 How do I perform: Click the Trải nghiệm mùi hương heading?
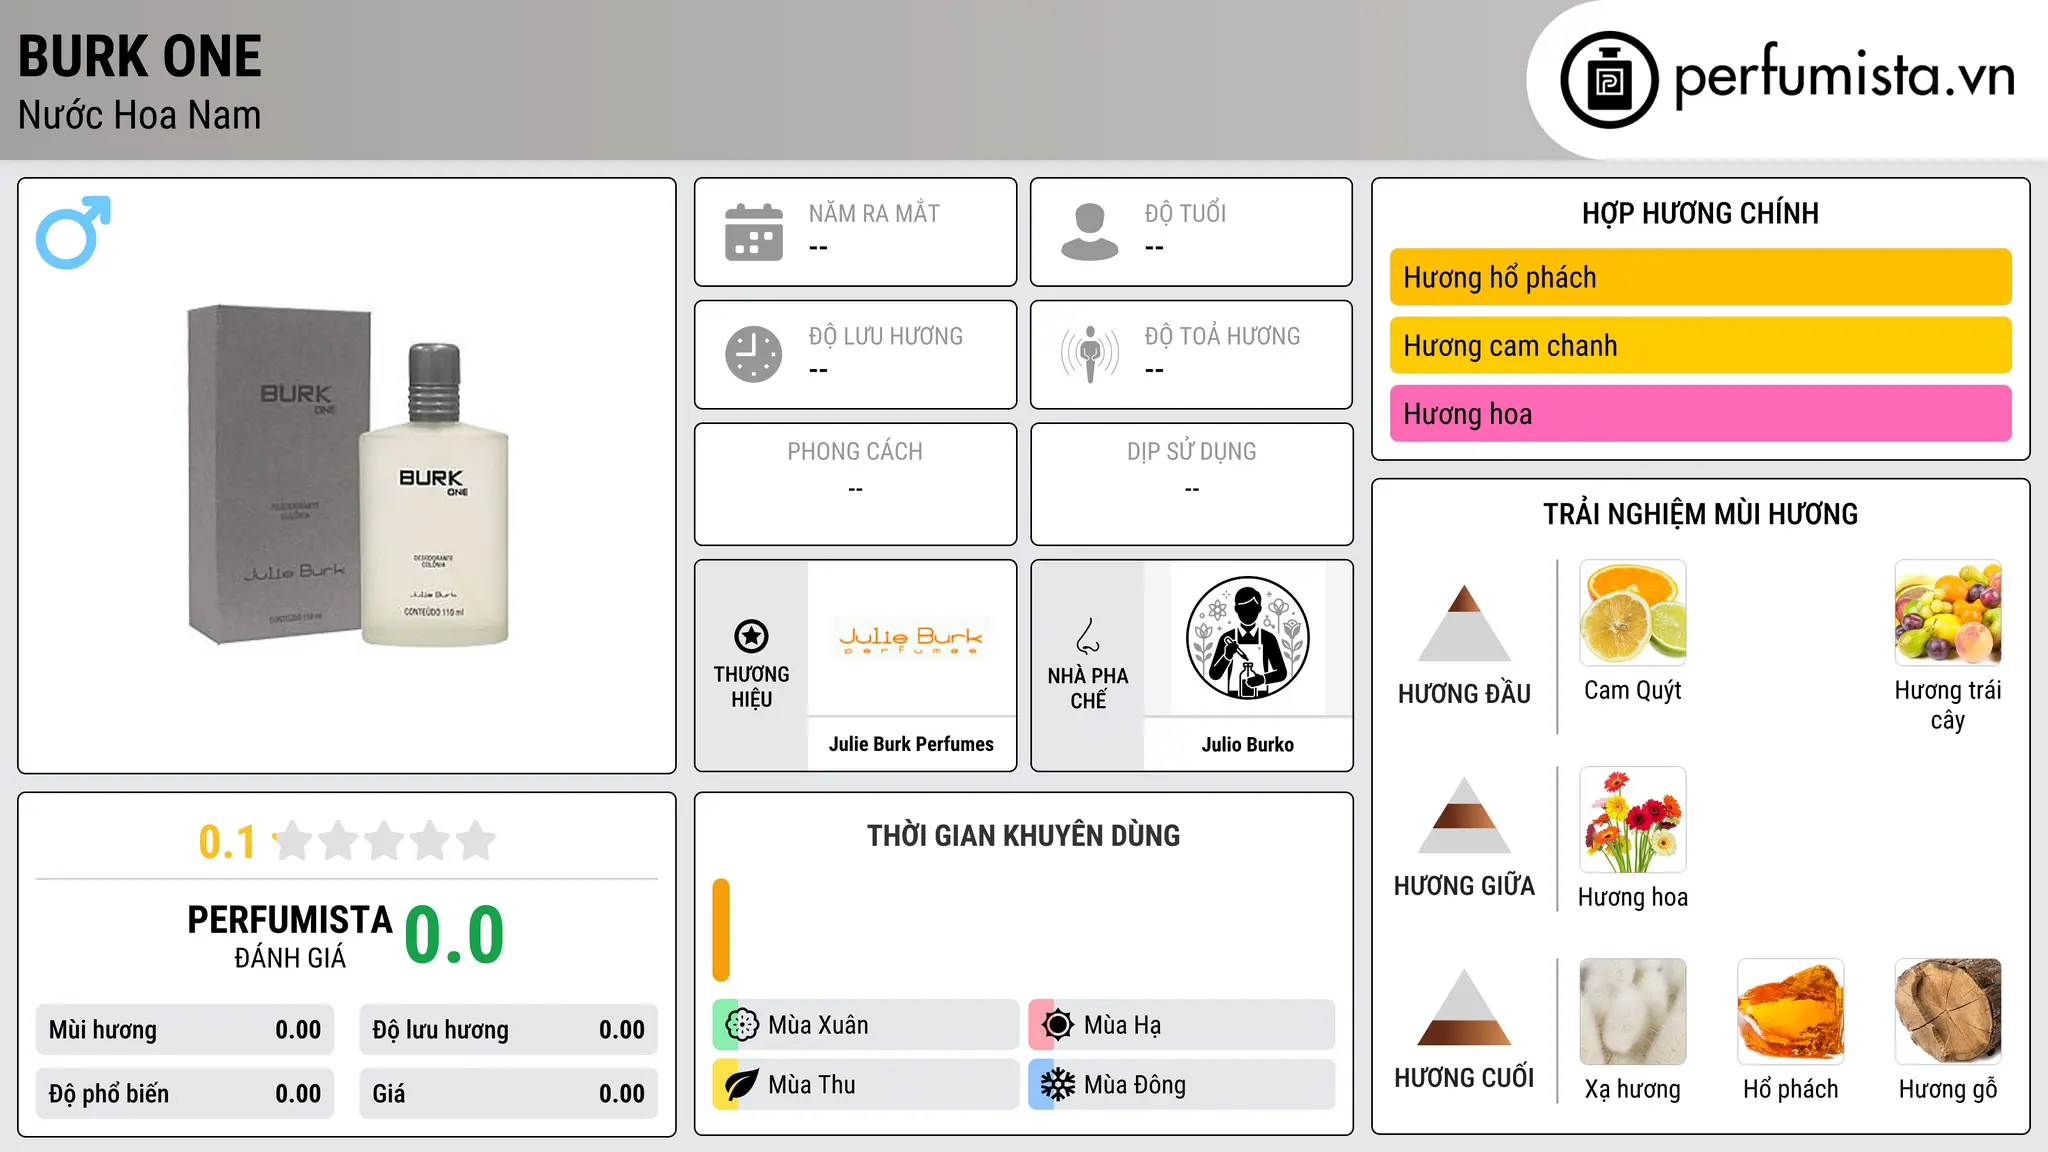[x=1700, y=514]
